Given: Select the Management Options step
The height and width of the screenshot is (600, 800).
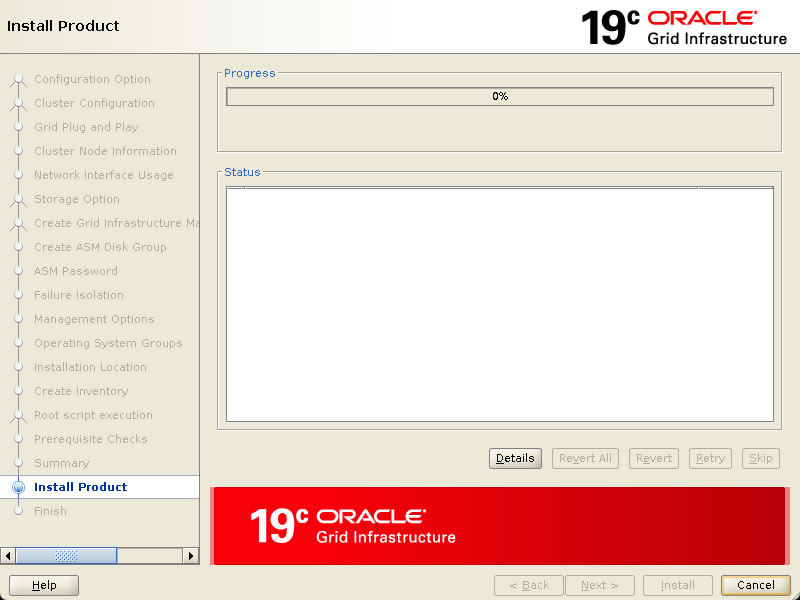Looking at the screenshot, I should pos(94,319).
